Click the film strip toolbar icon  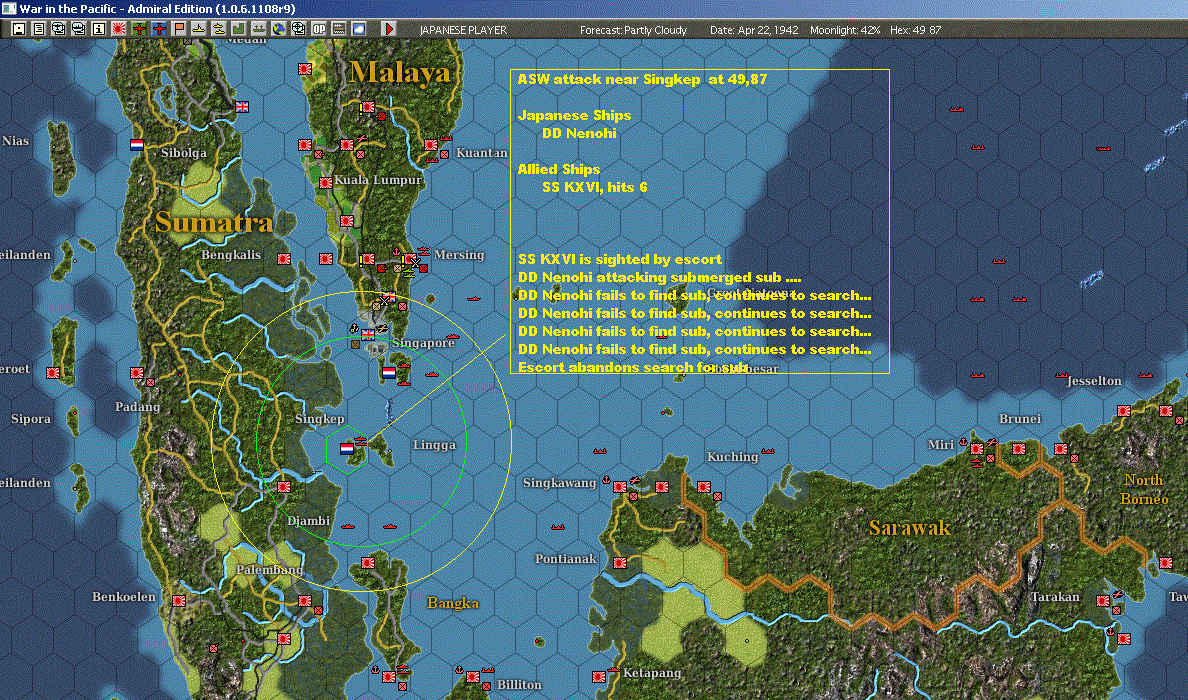click(339, 29)
